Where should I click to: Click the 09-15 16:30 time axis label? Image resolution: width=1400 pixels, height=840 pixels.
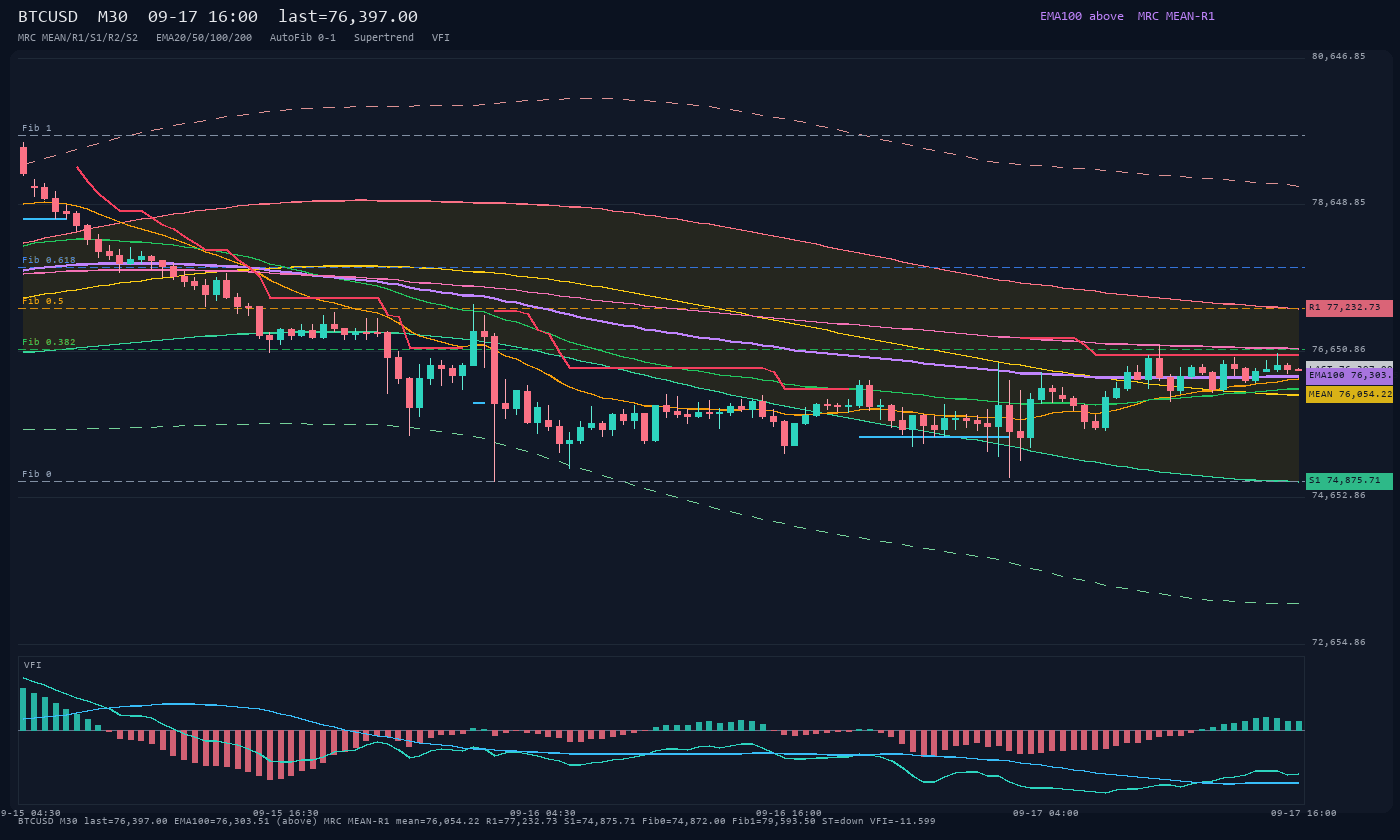[x=286, y=813]
